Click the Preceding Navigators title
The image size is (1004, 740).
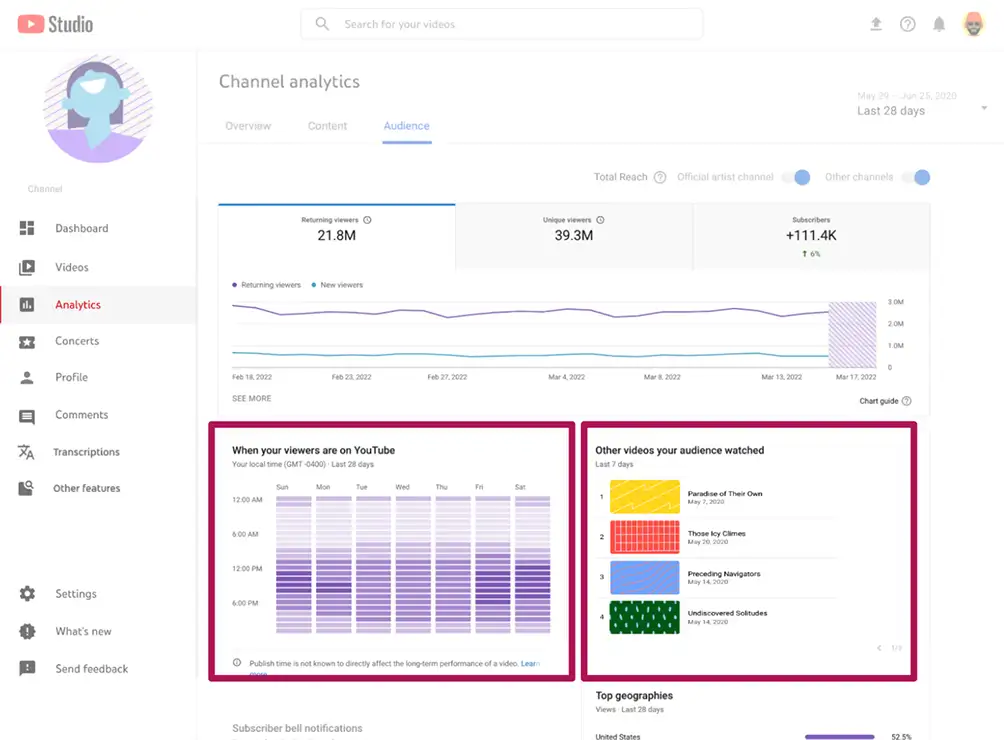(724, 574)
